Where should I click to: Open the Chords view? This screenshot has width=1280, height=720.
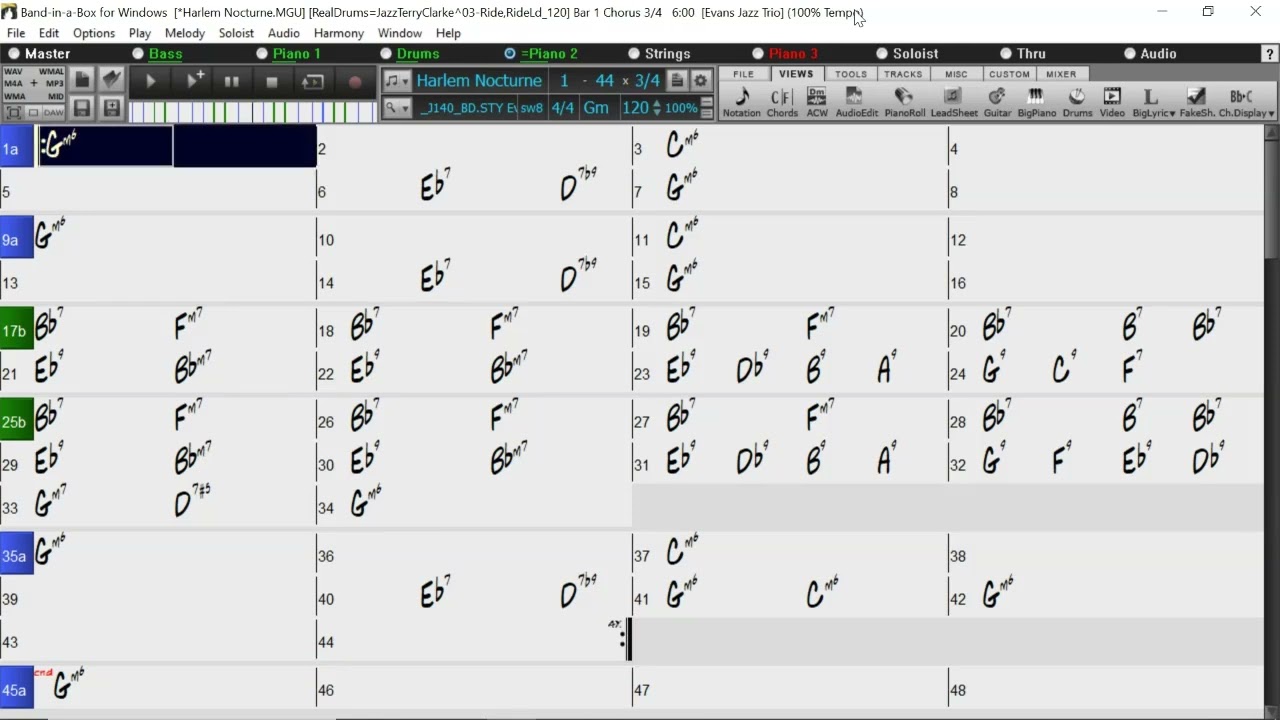(x=782, y=102)
